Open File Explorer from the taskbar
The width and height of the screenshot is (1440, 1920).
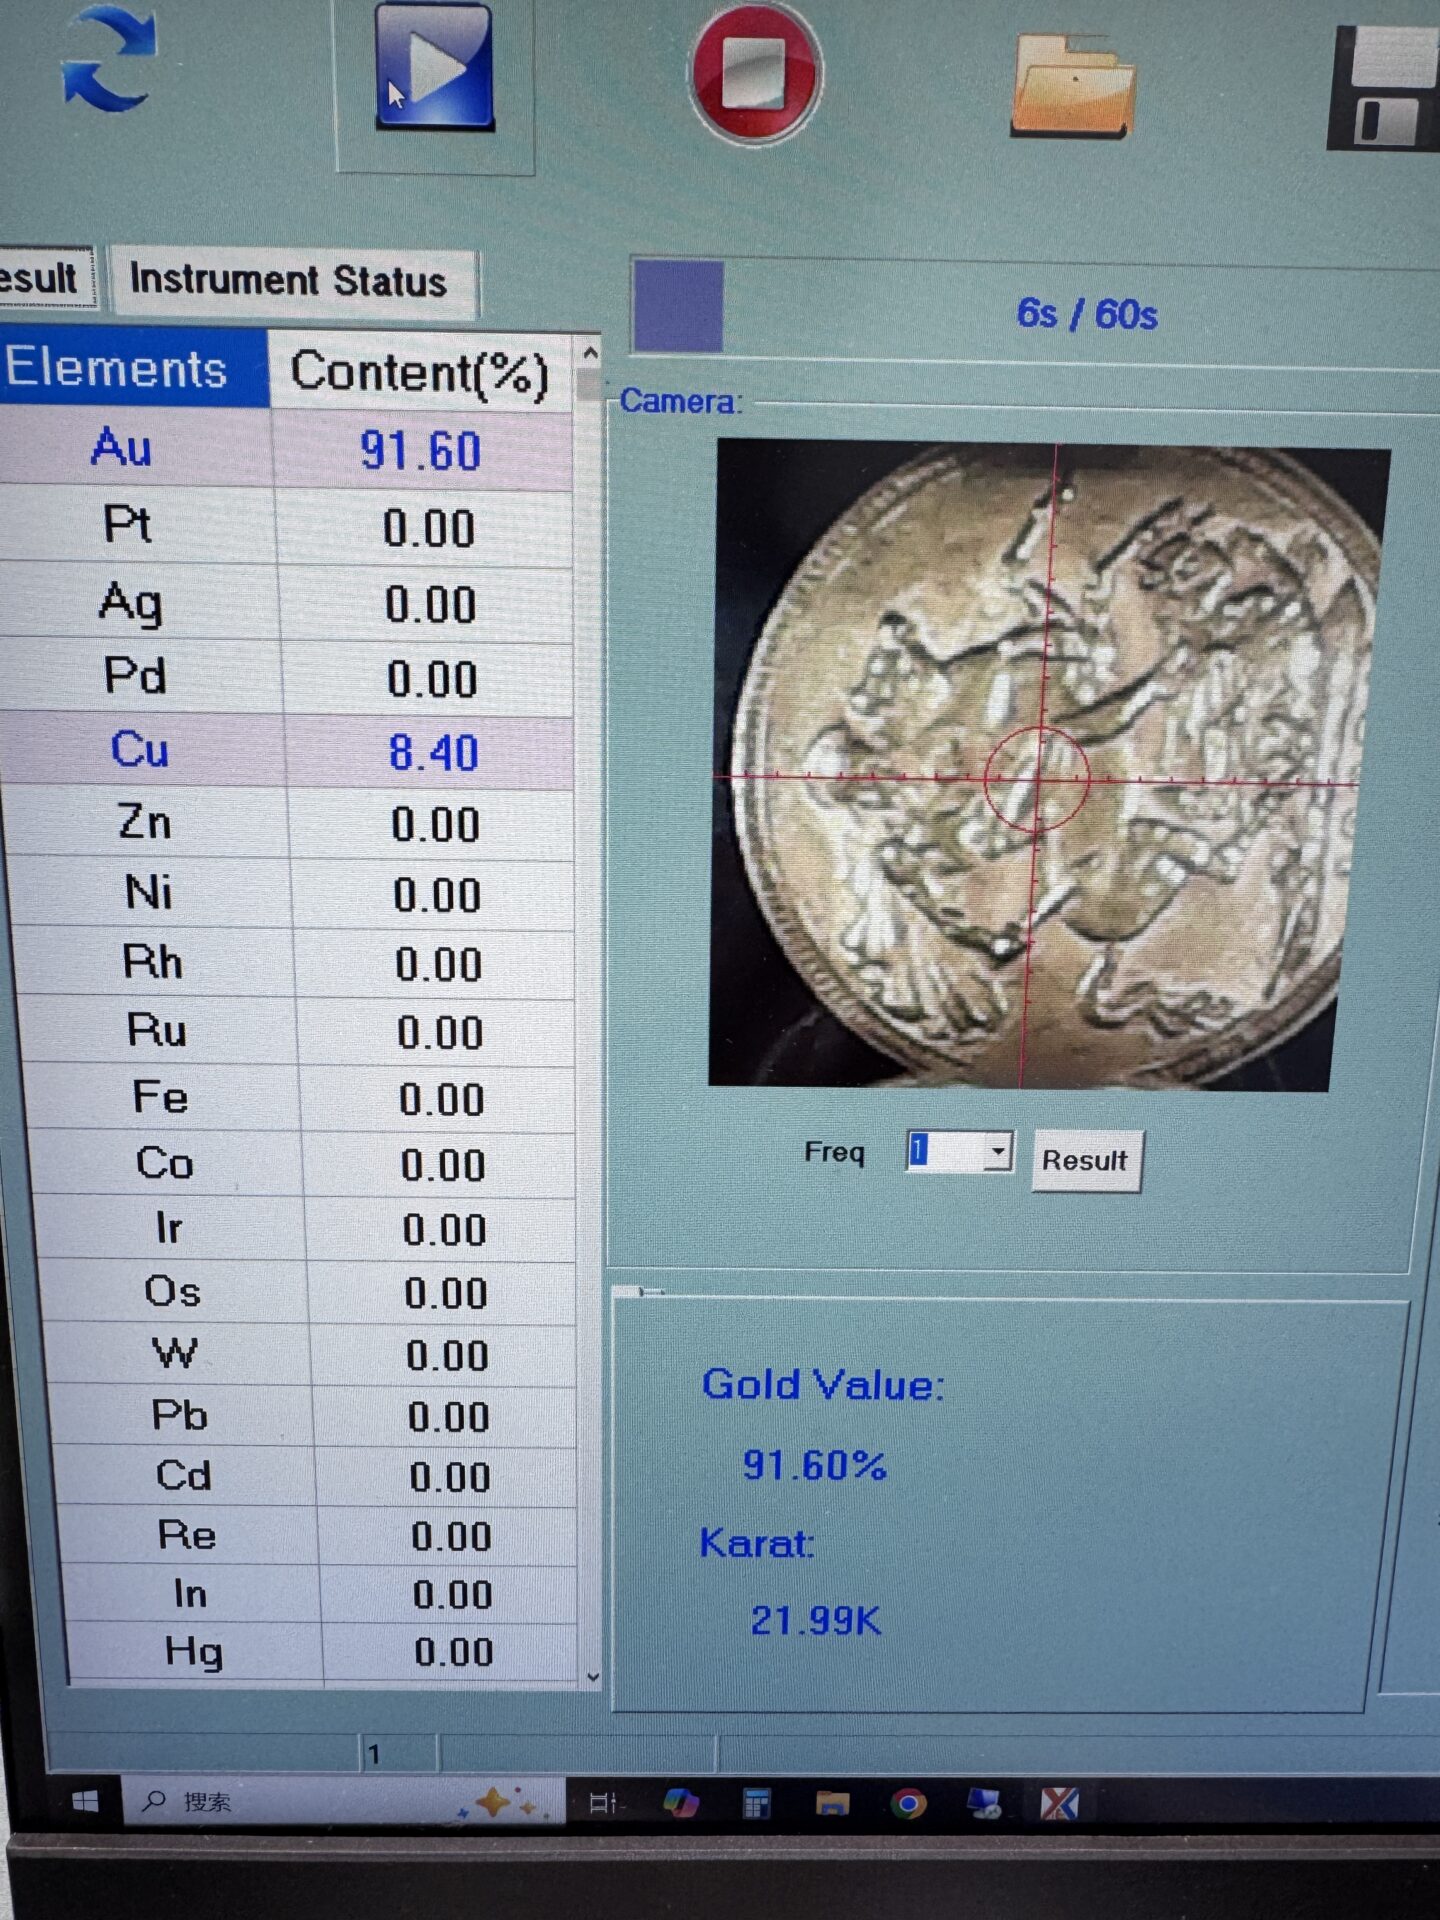[832, 1803]
